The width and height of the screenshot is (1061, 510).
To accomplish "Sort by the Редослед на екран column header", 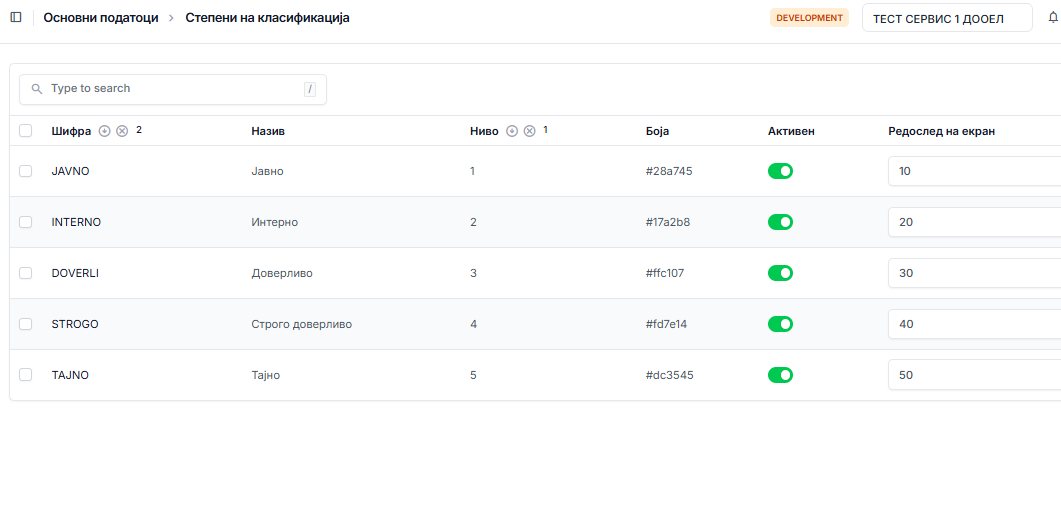I will click(941, 131).
